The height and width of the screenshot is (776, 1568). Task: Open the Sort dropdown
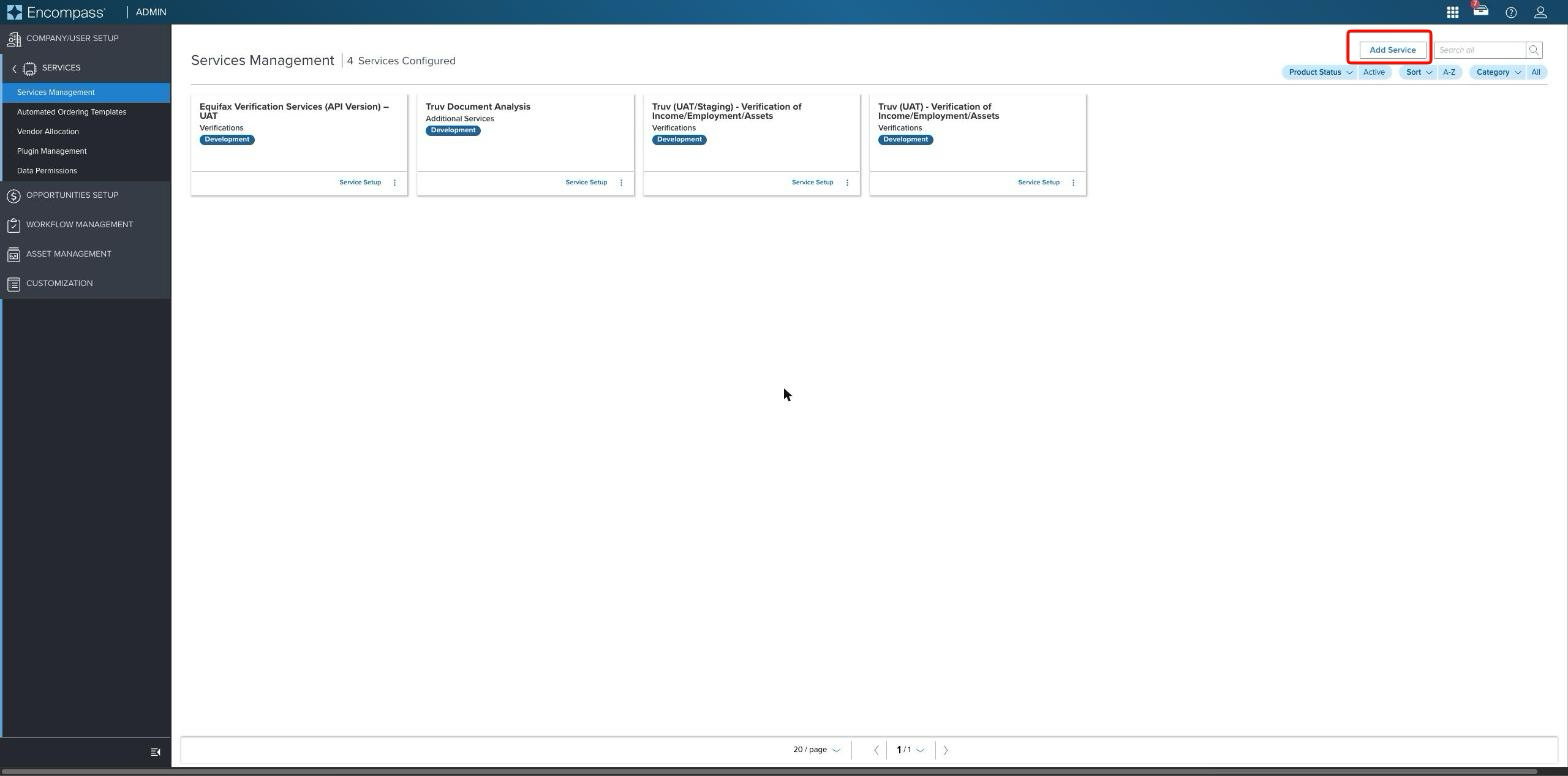coord(1418,72)
